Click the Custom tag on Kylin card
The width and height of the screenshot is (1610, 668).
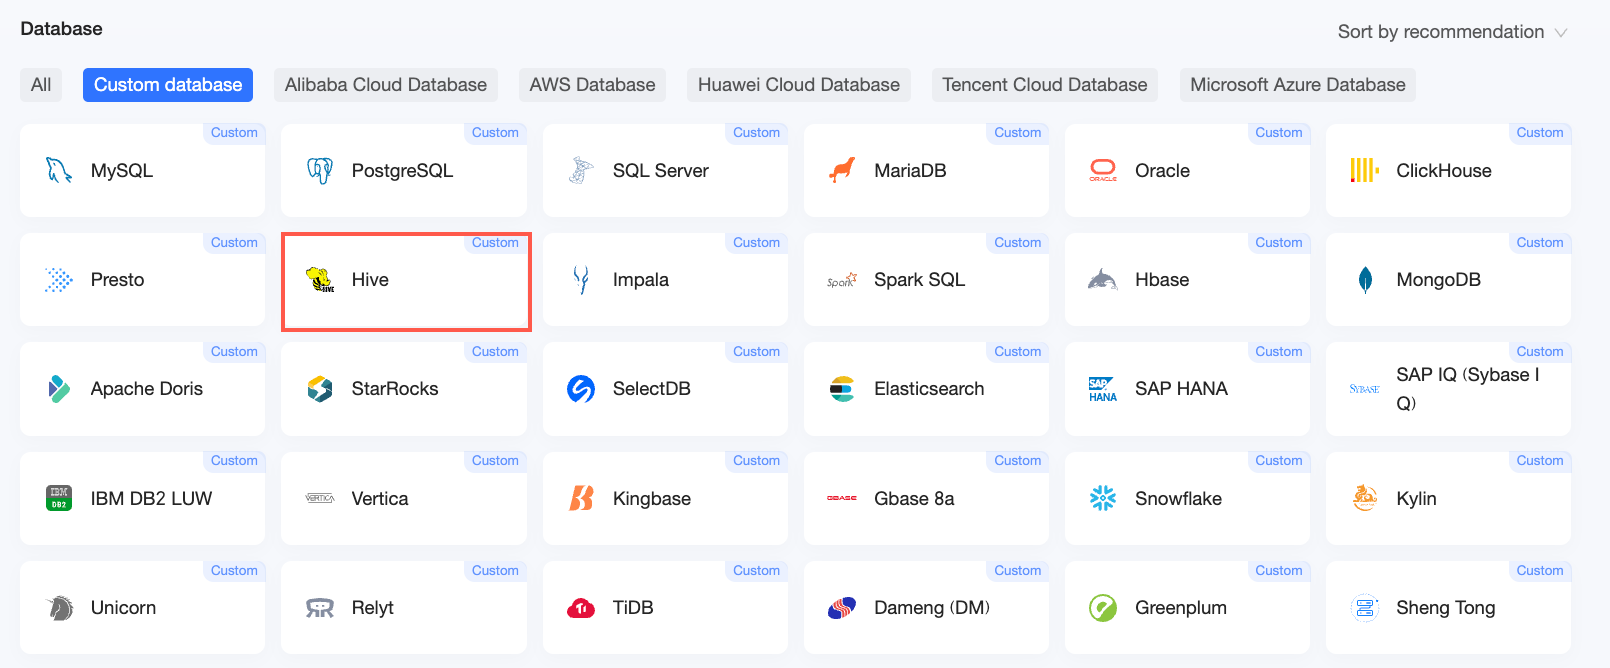point(1540,461)
